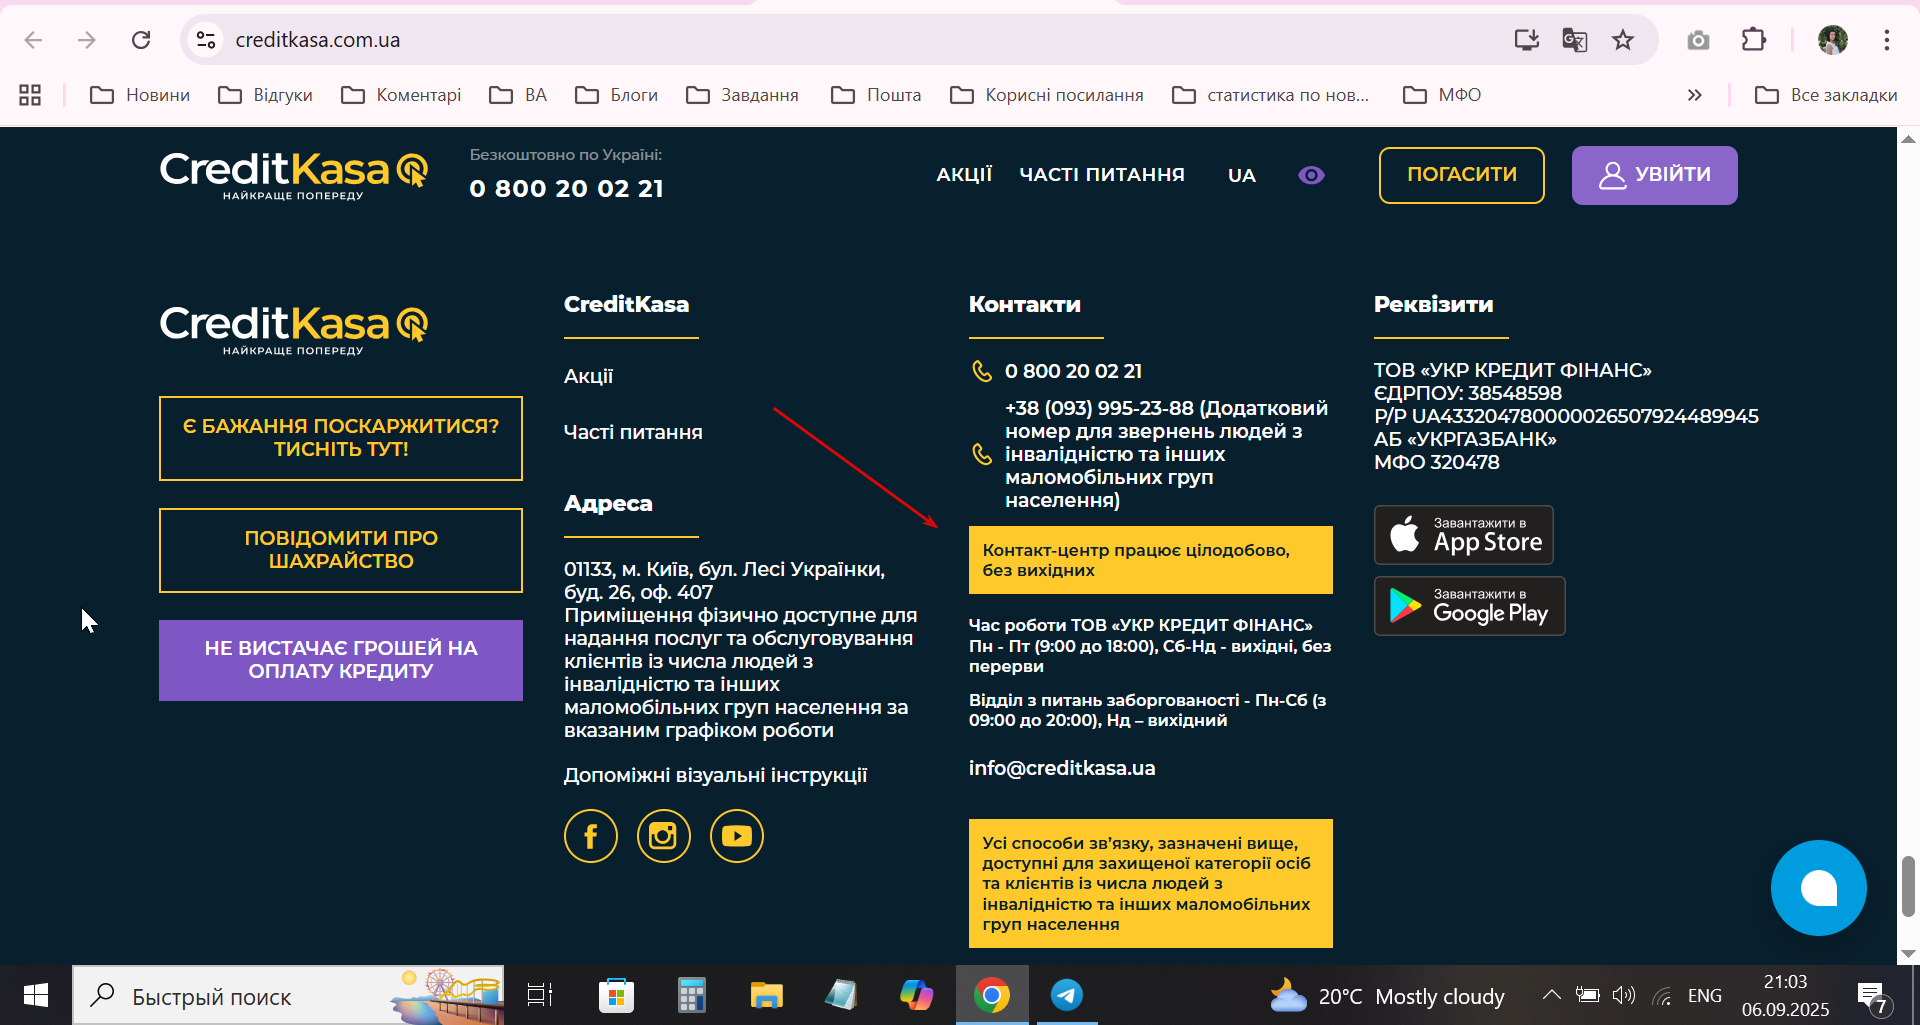Open Task View on the taskbar
This screenshot has height=1025, width=1920.
point(540,995)
